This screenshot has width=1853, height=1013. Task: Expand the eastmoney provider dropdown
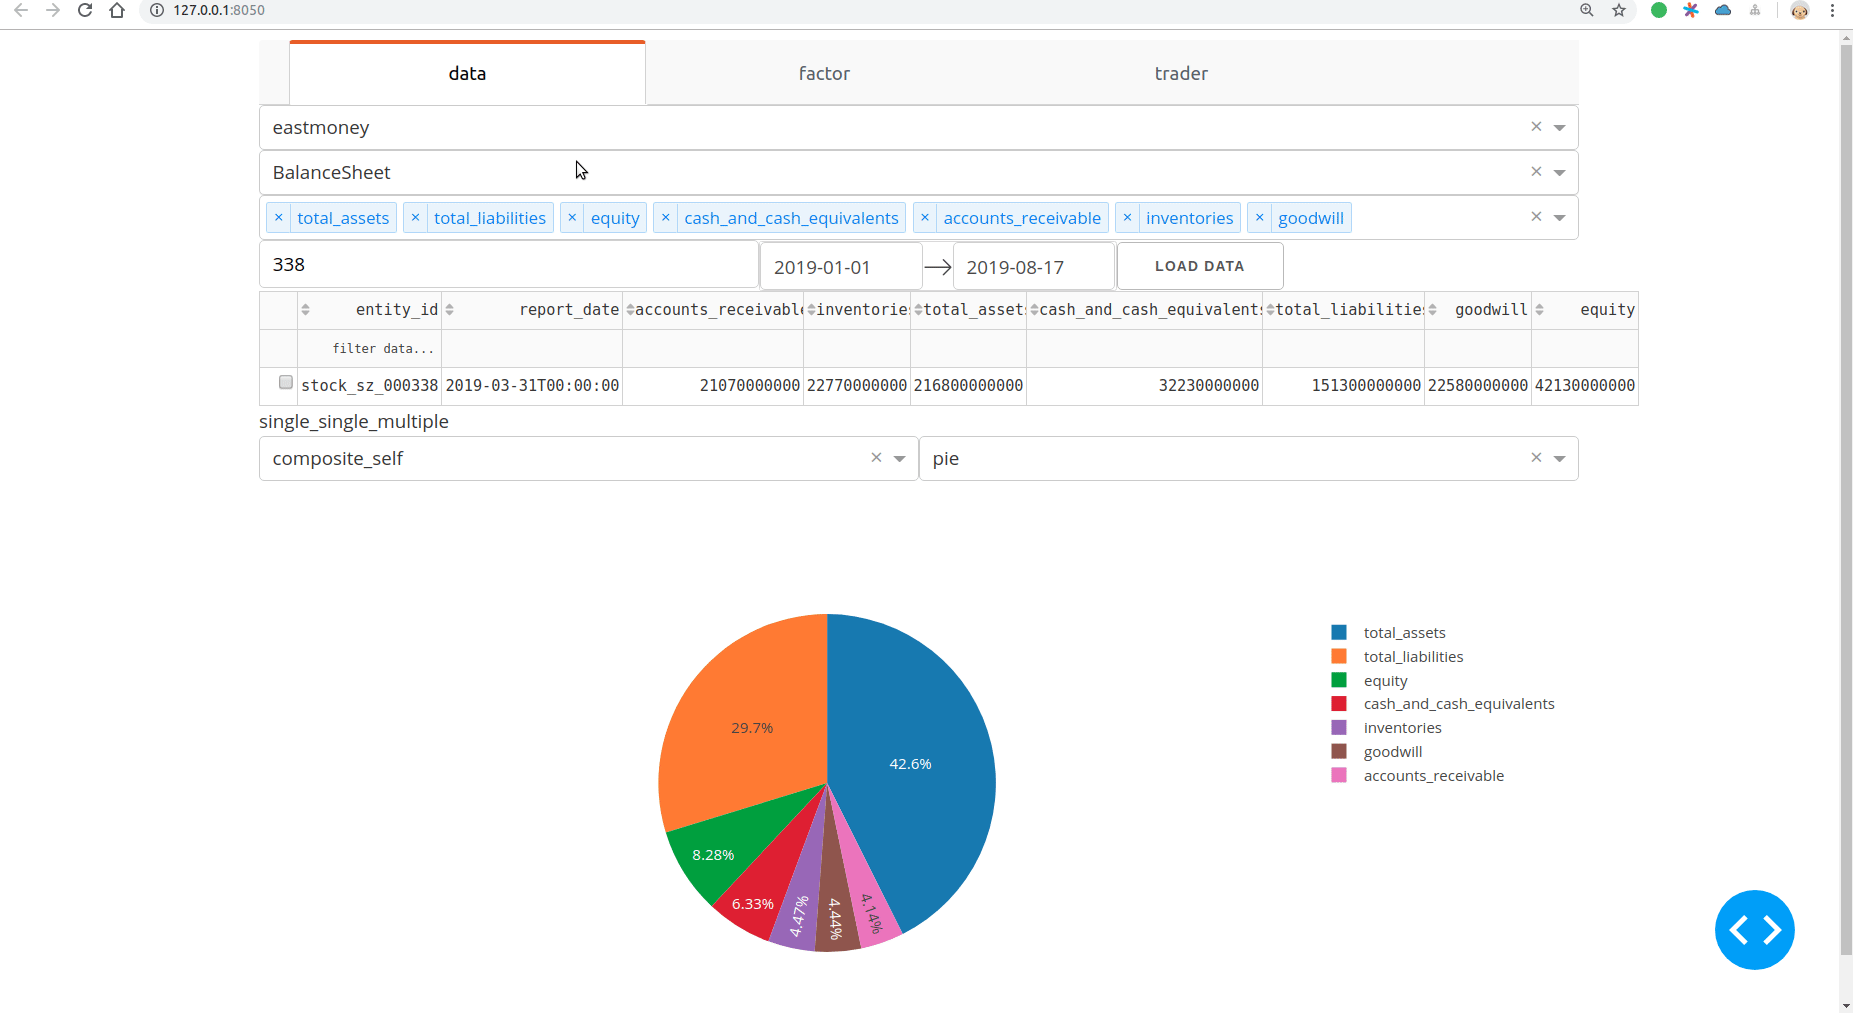tap(1559, 128)
